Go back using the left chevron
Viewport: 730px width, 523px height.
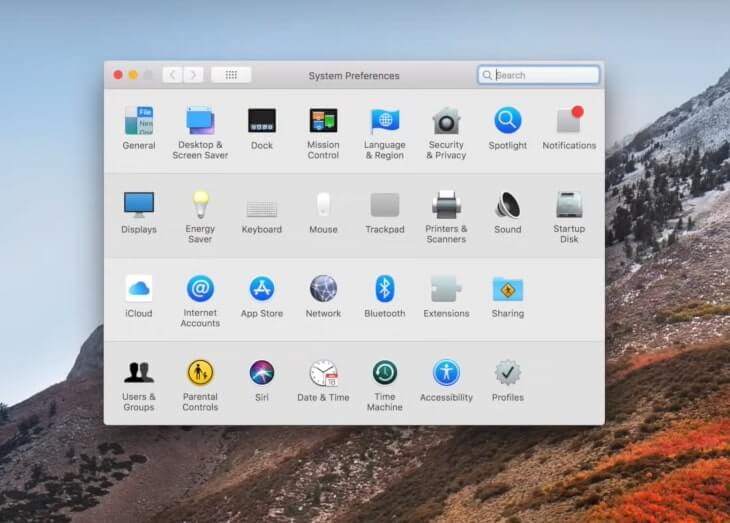(172, 75)
